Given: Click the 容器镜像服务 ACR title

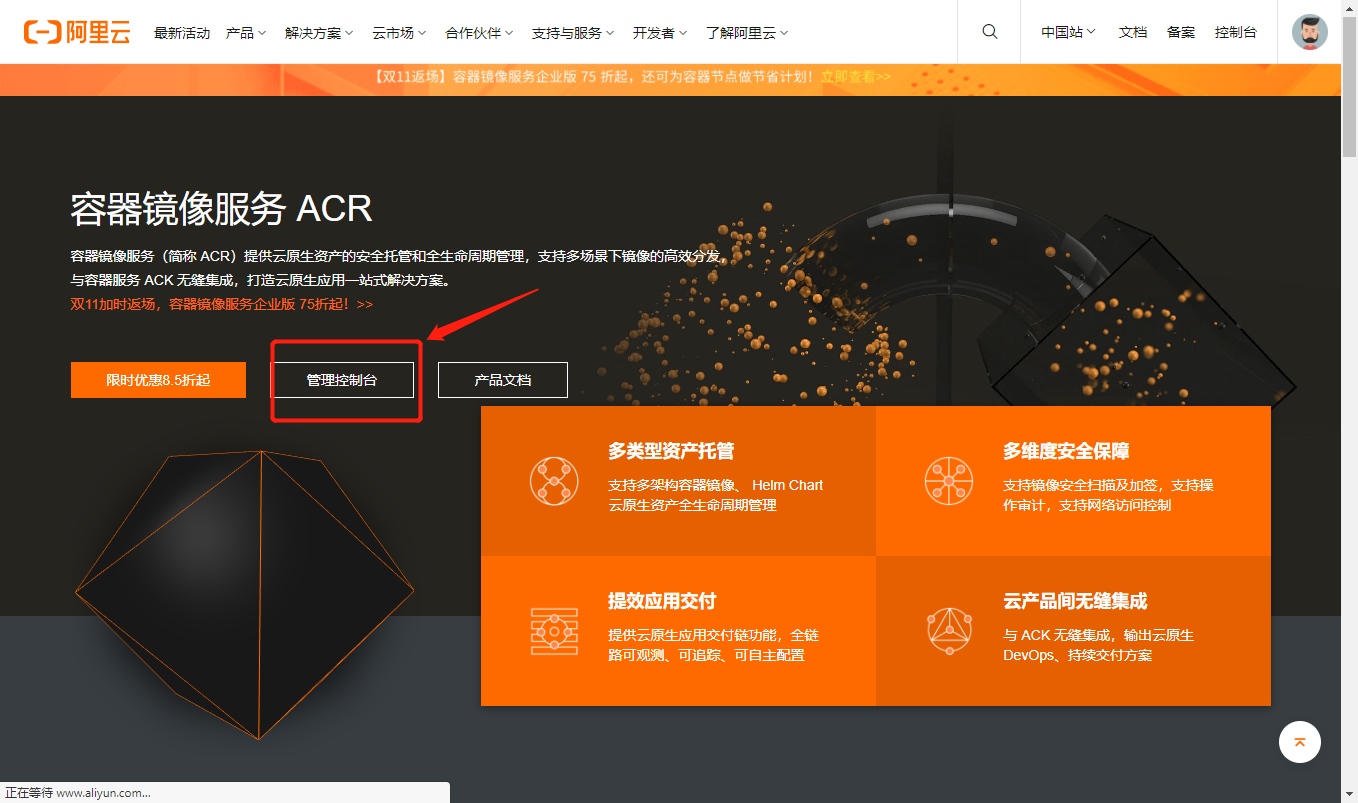Looking at the screenshot, I should 221,209.
